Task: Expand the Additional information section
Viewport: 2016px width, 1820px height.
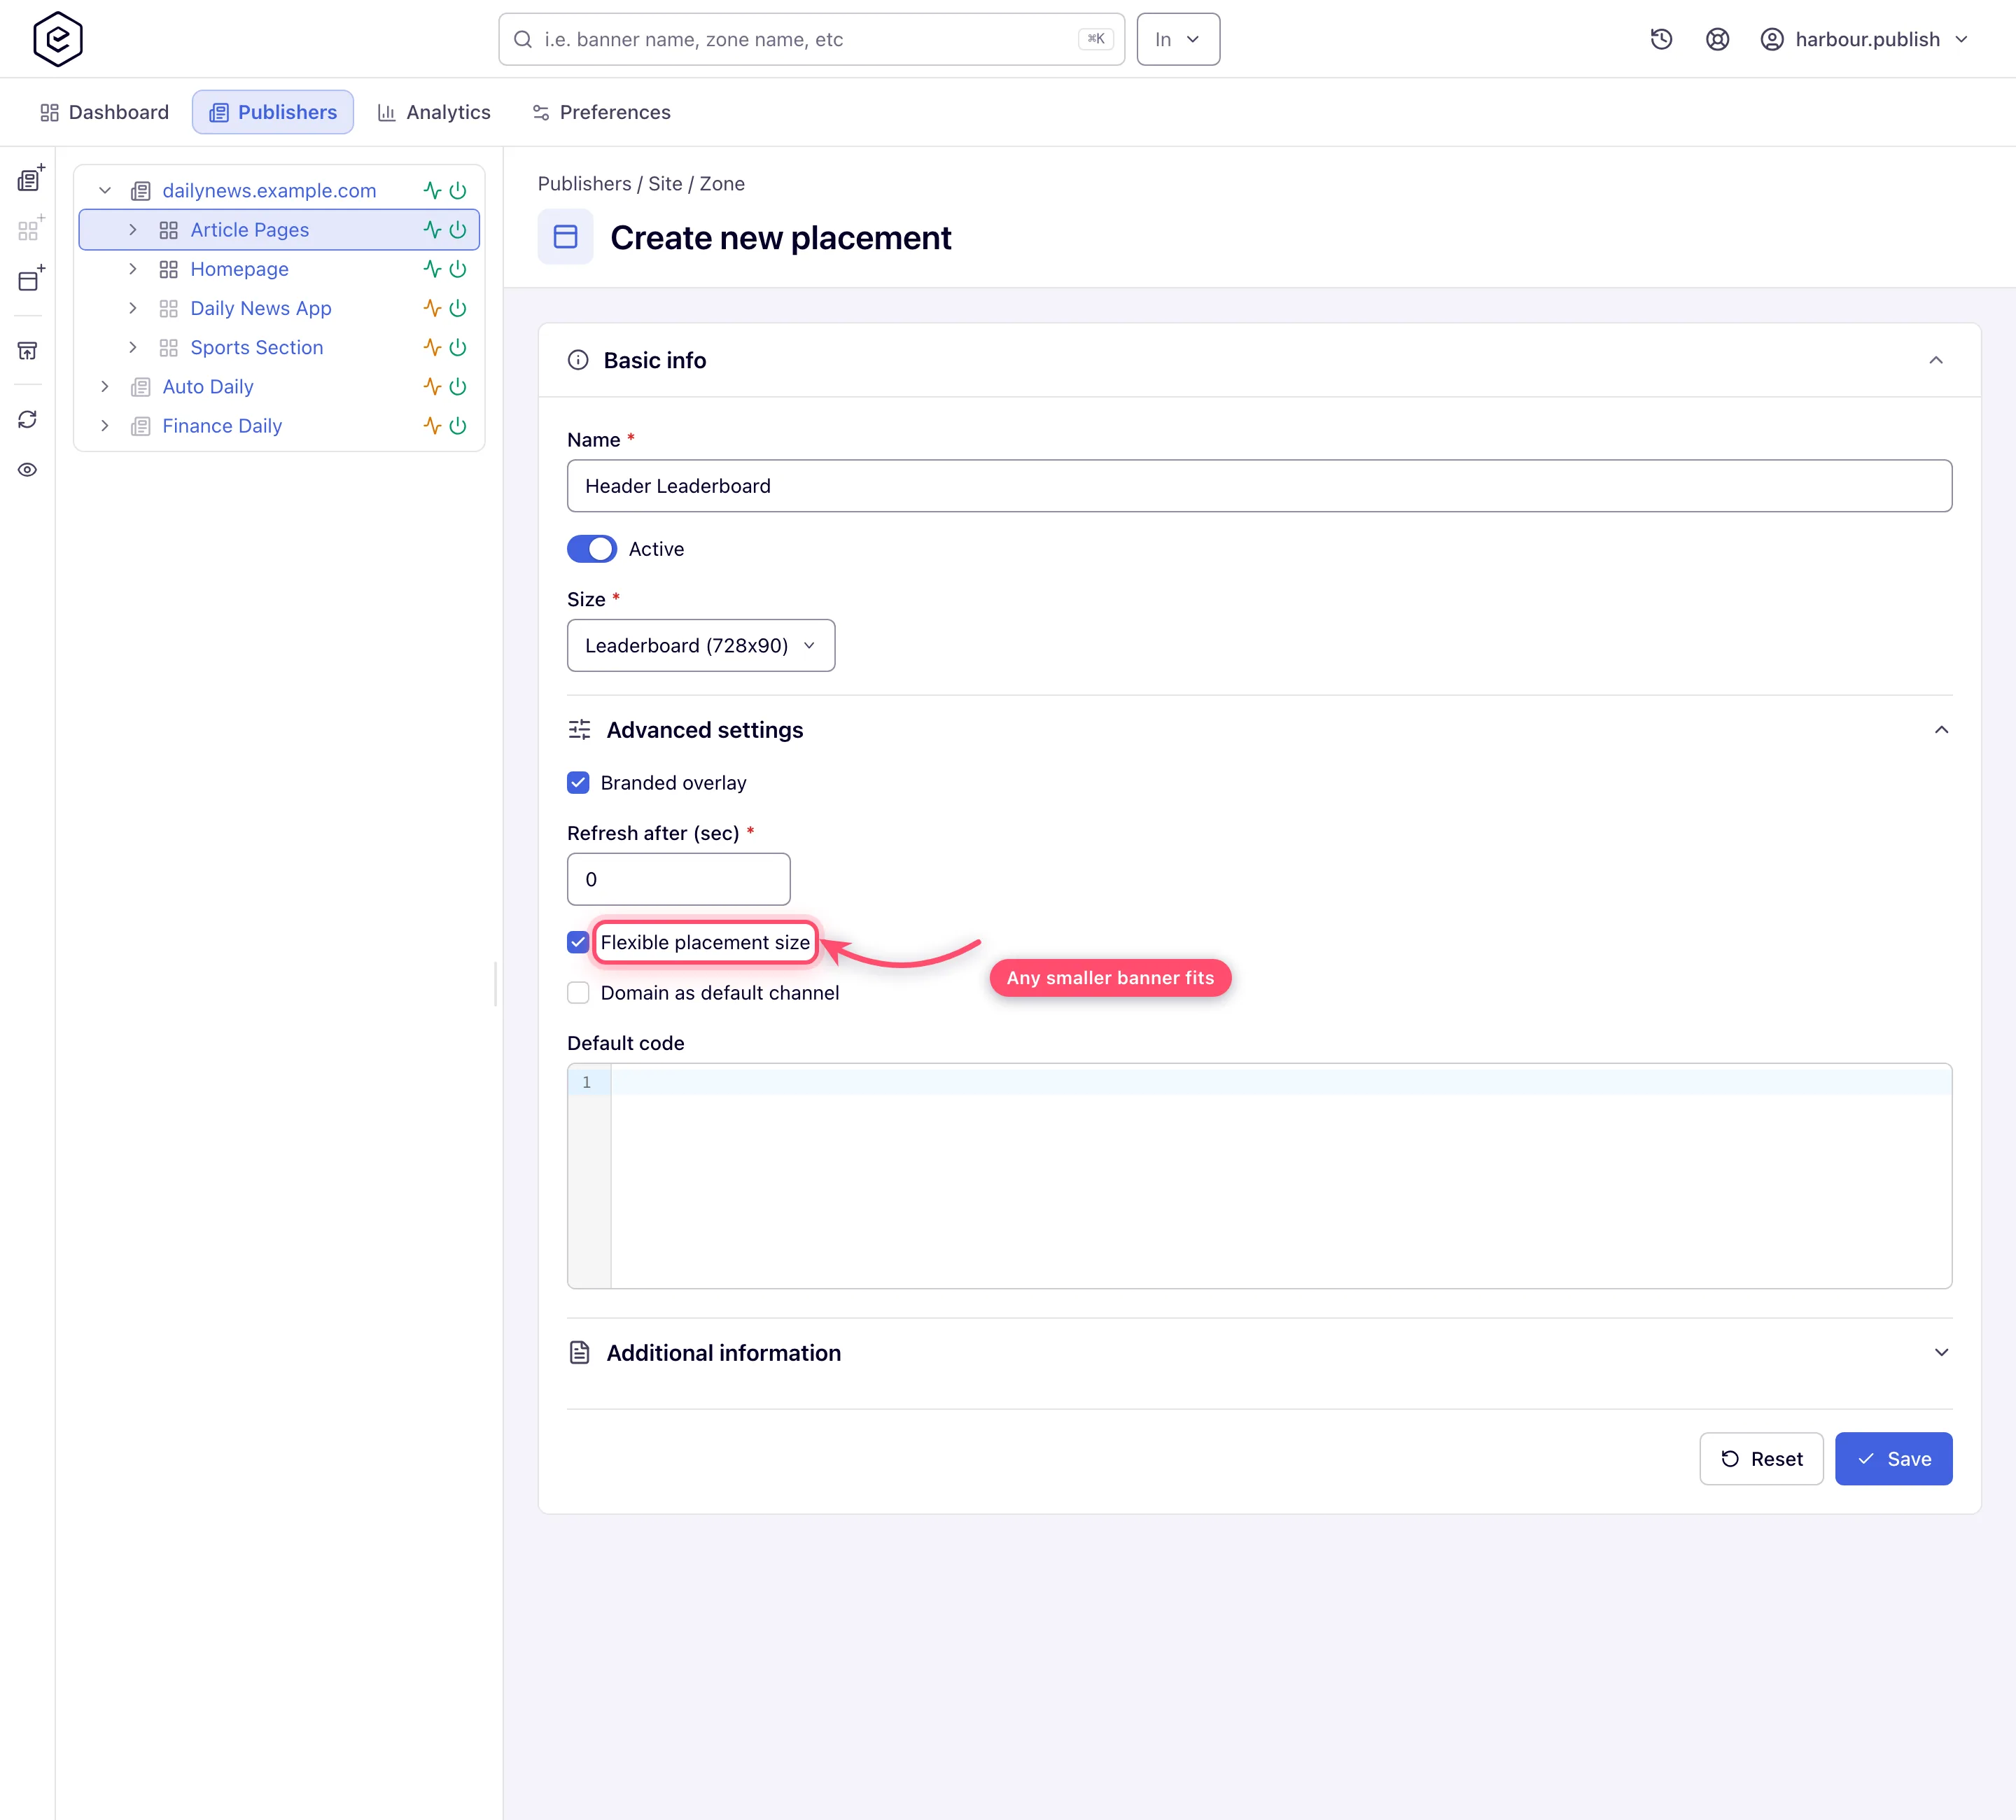Action: point(1941,1352)
